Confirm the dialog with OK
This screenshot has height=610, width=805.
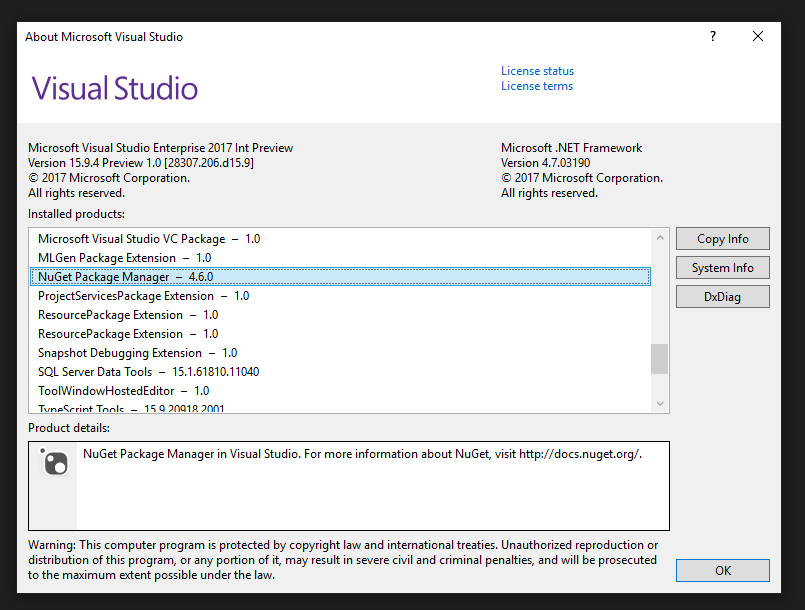(x=722, y=570)
